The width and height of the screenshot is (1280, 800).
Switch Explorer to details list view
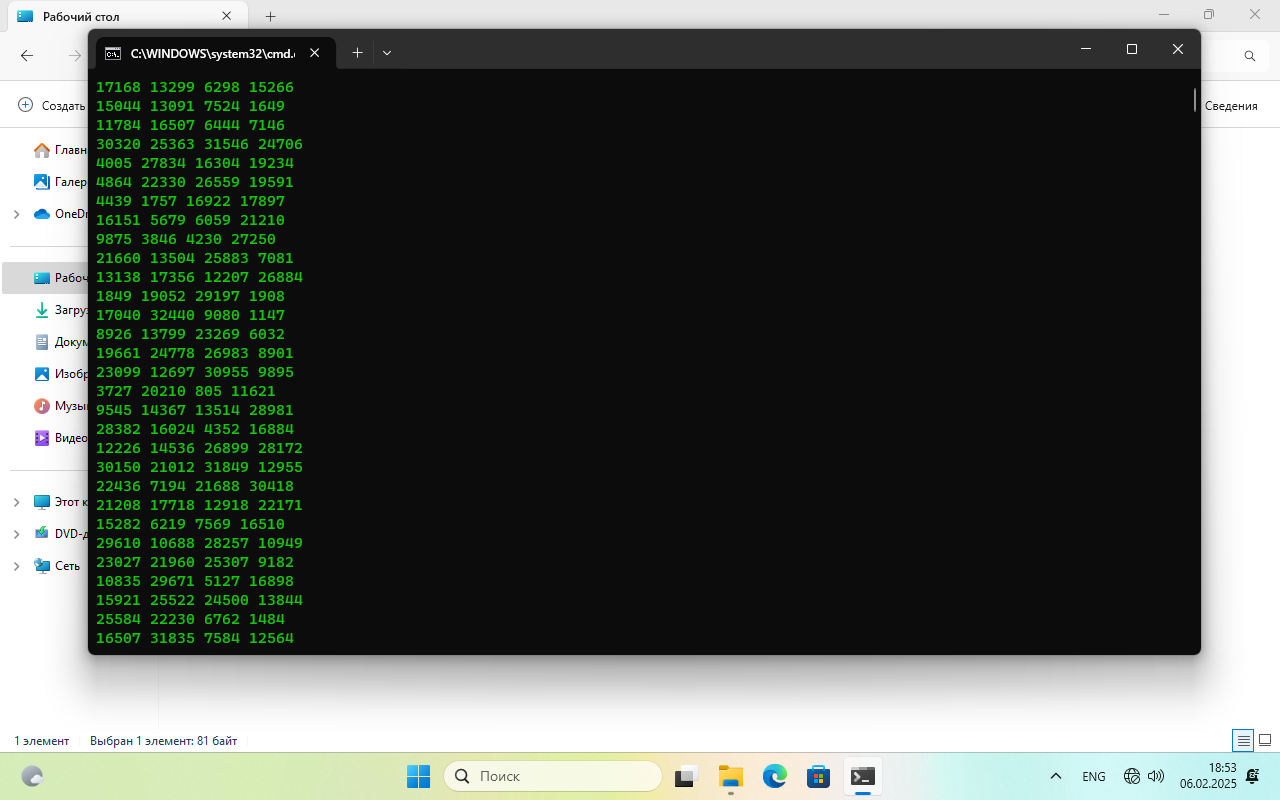tap(1243, 741)
